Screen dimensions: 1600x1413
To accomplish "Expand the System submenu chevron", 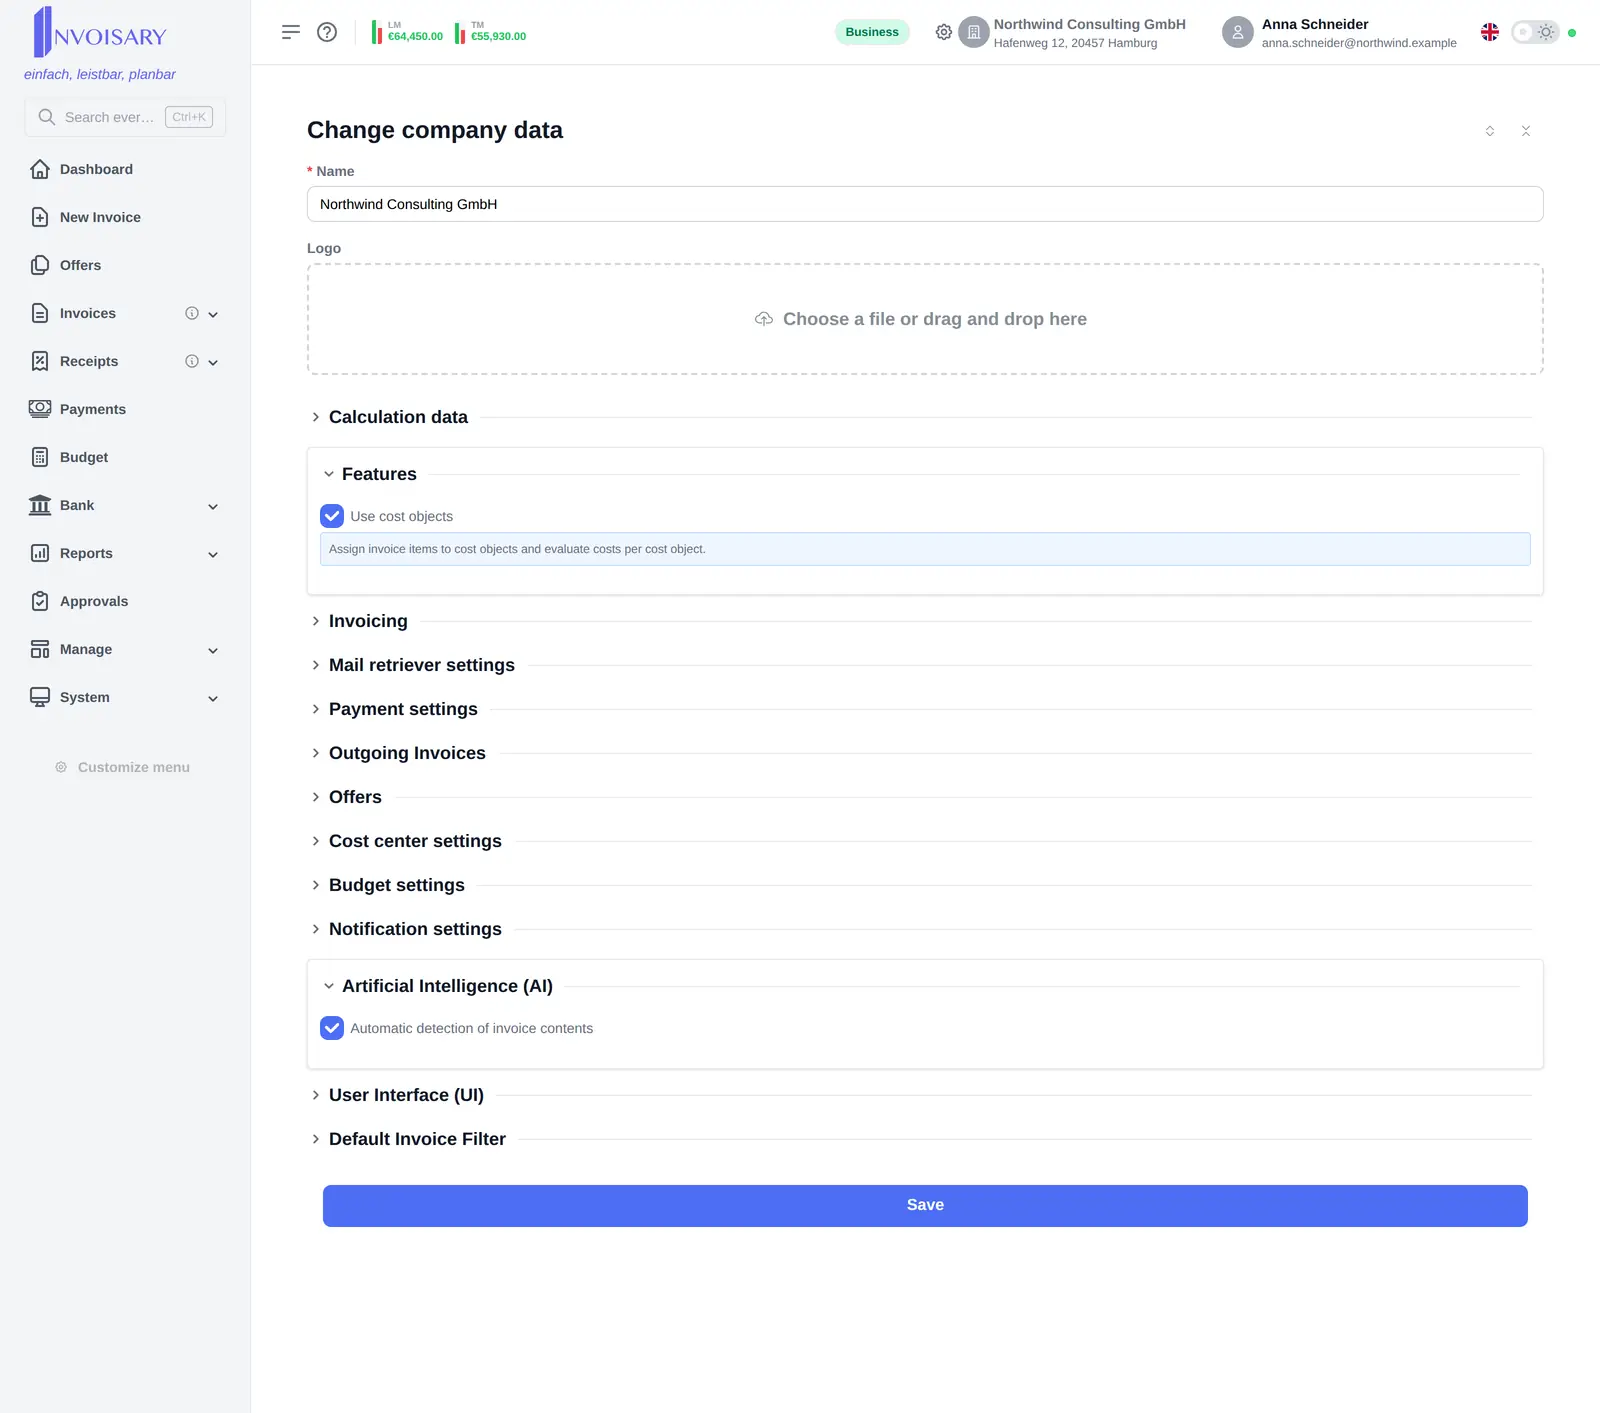I will pos(213,698).
